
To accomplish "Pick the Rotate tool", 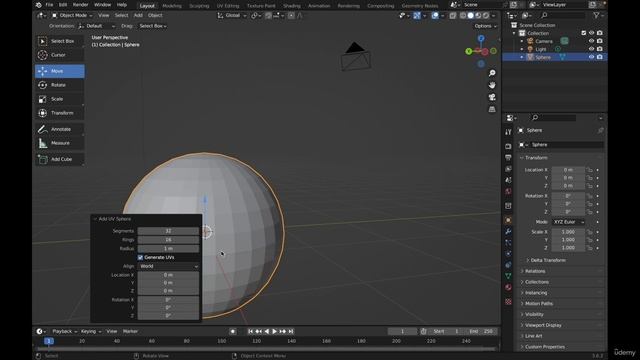I will [60, 85].
